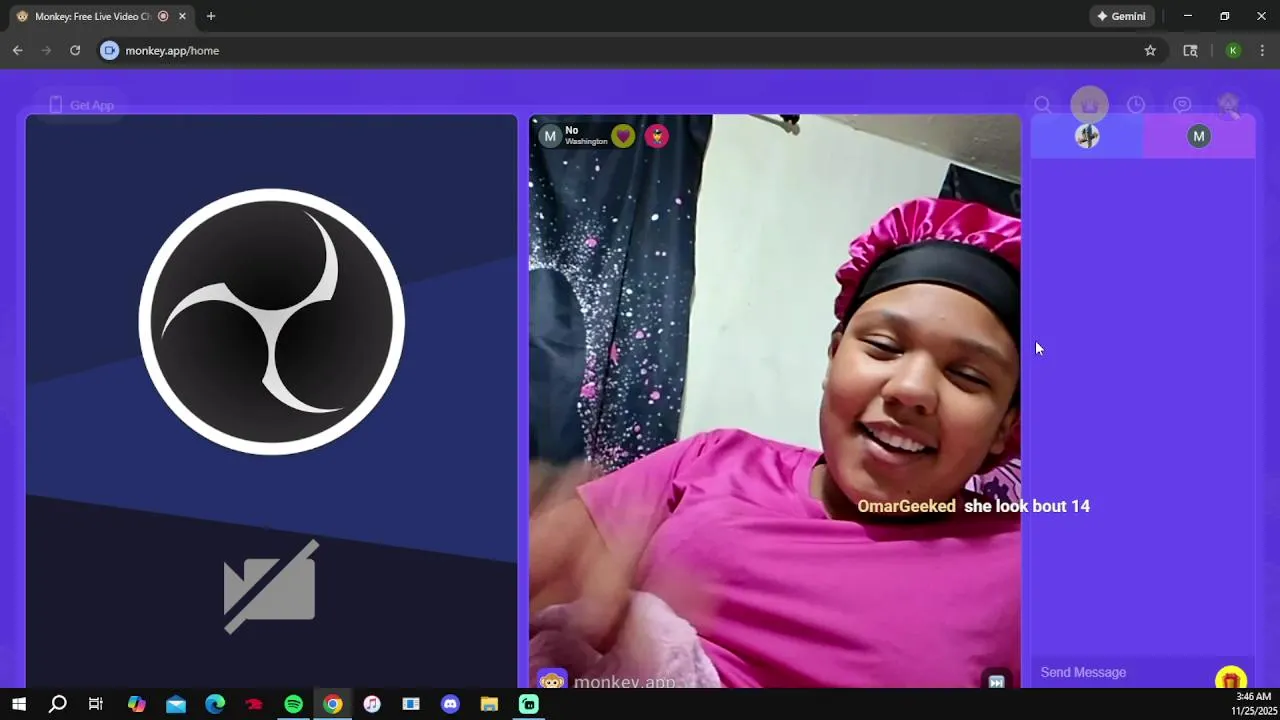Open the crown premium icon

click(1089, 105)
